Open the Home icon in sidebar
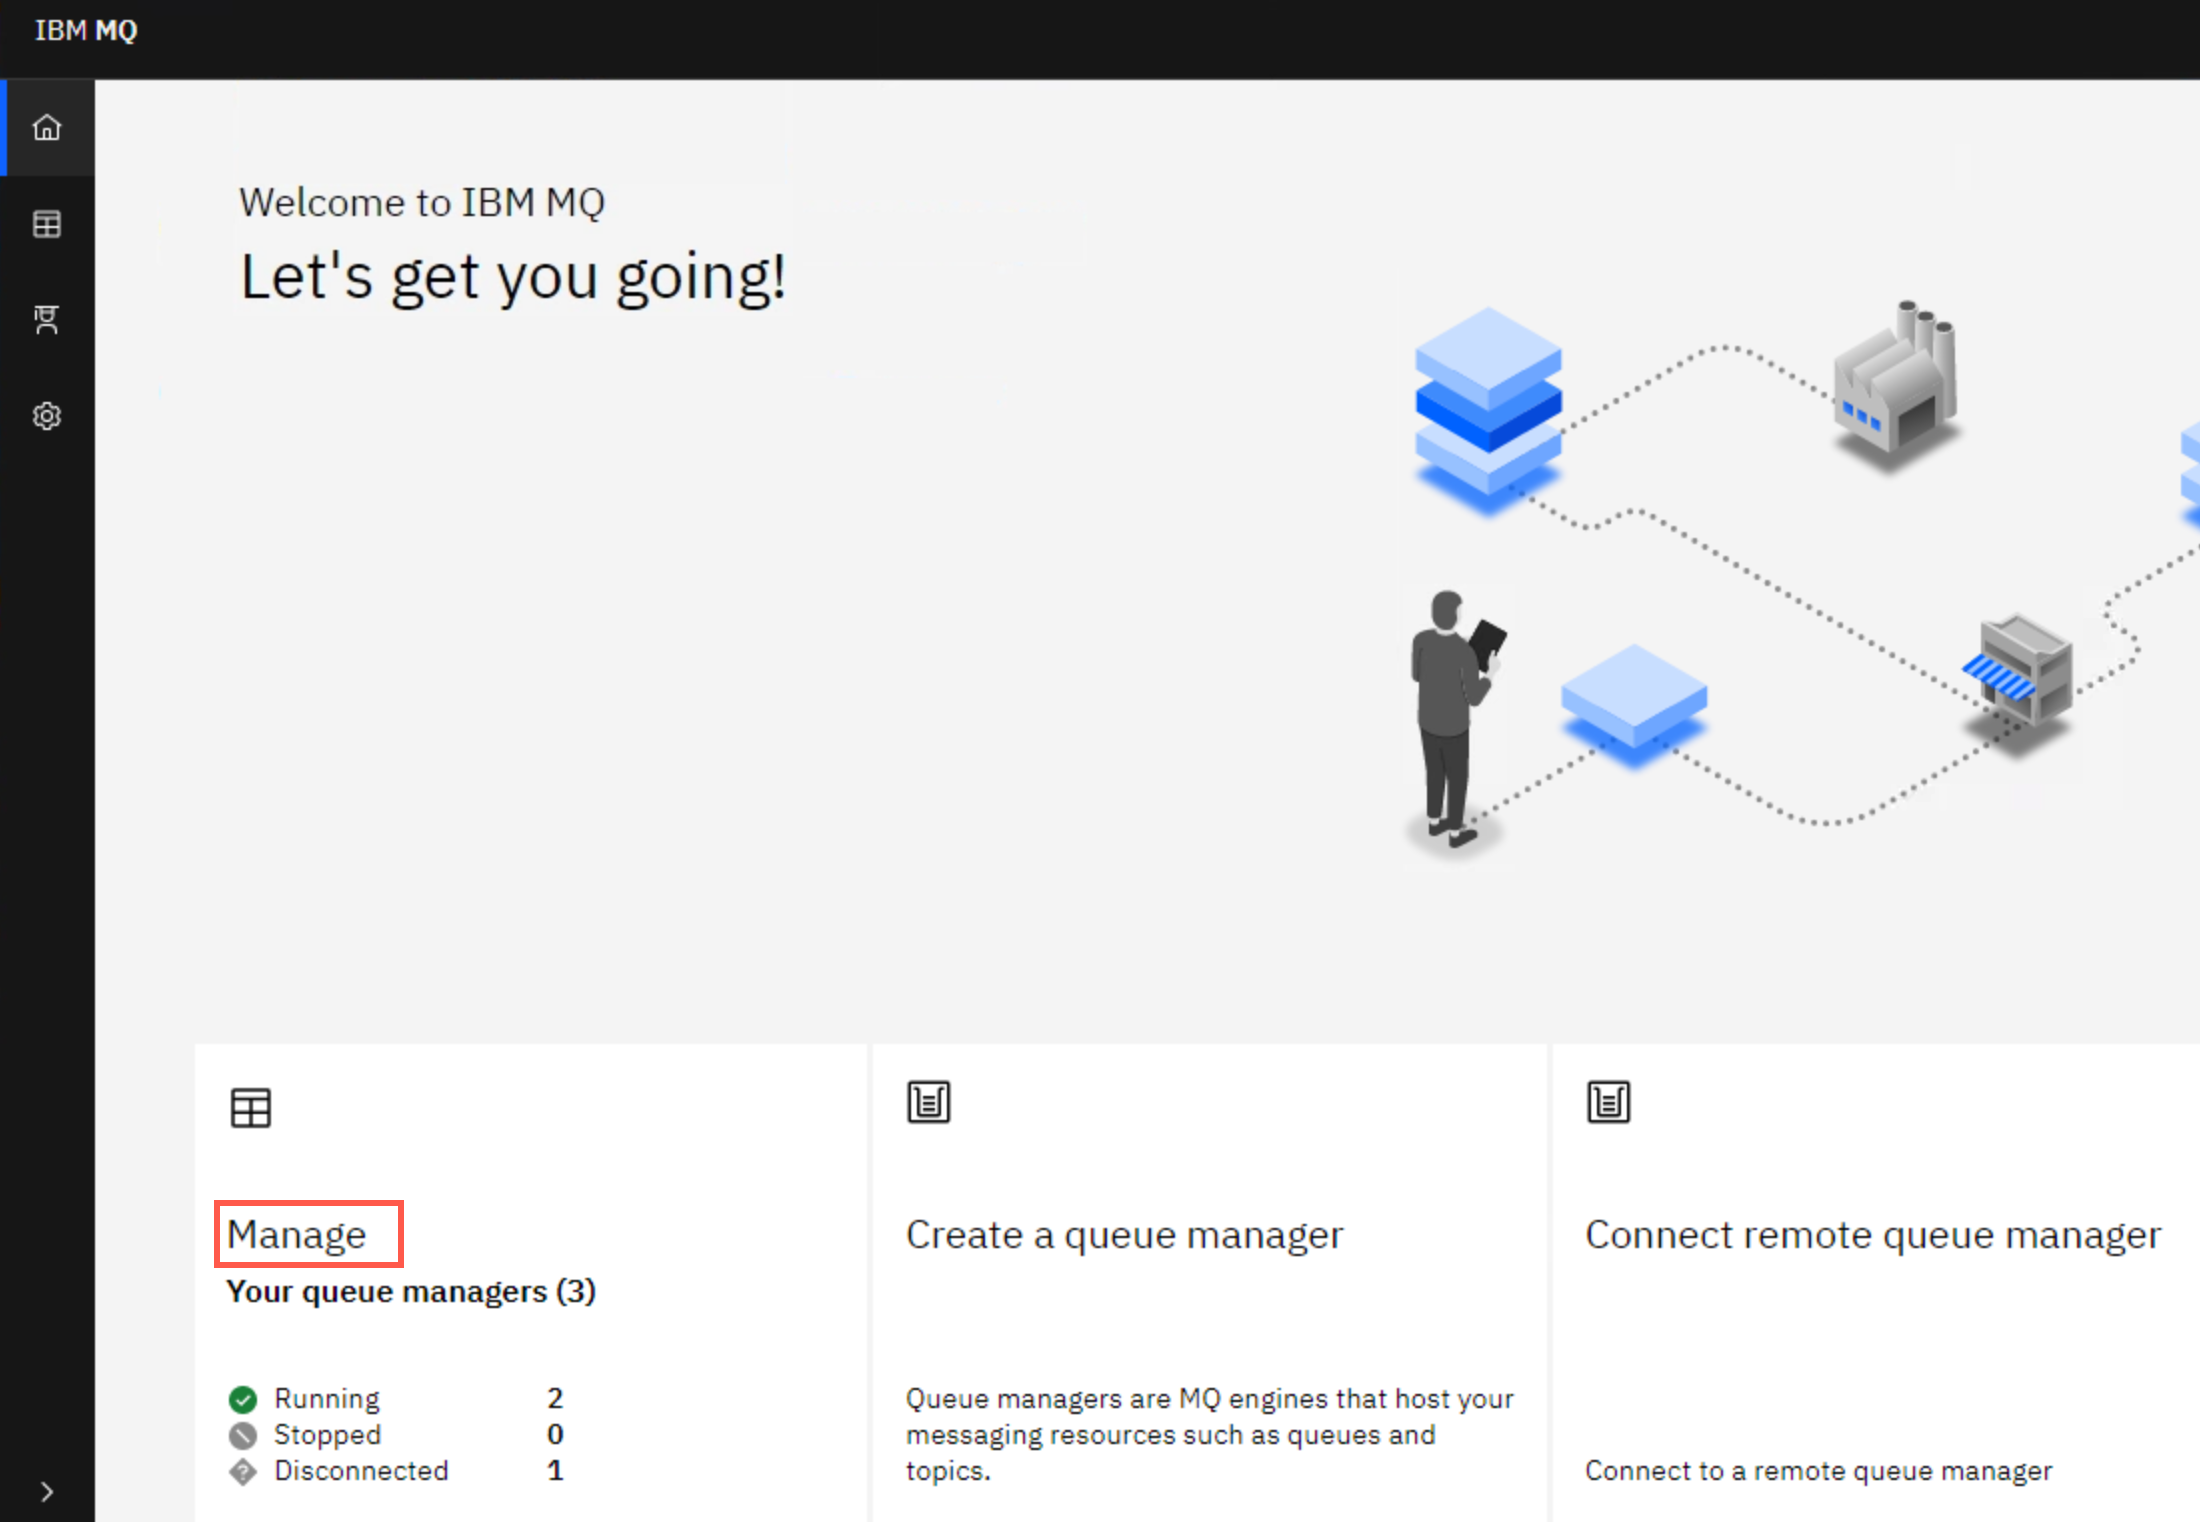The height and width of the screenshot is (1522, 2200). [47, 128]
